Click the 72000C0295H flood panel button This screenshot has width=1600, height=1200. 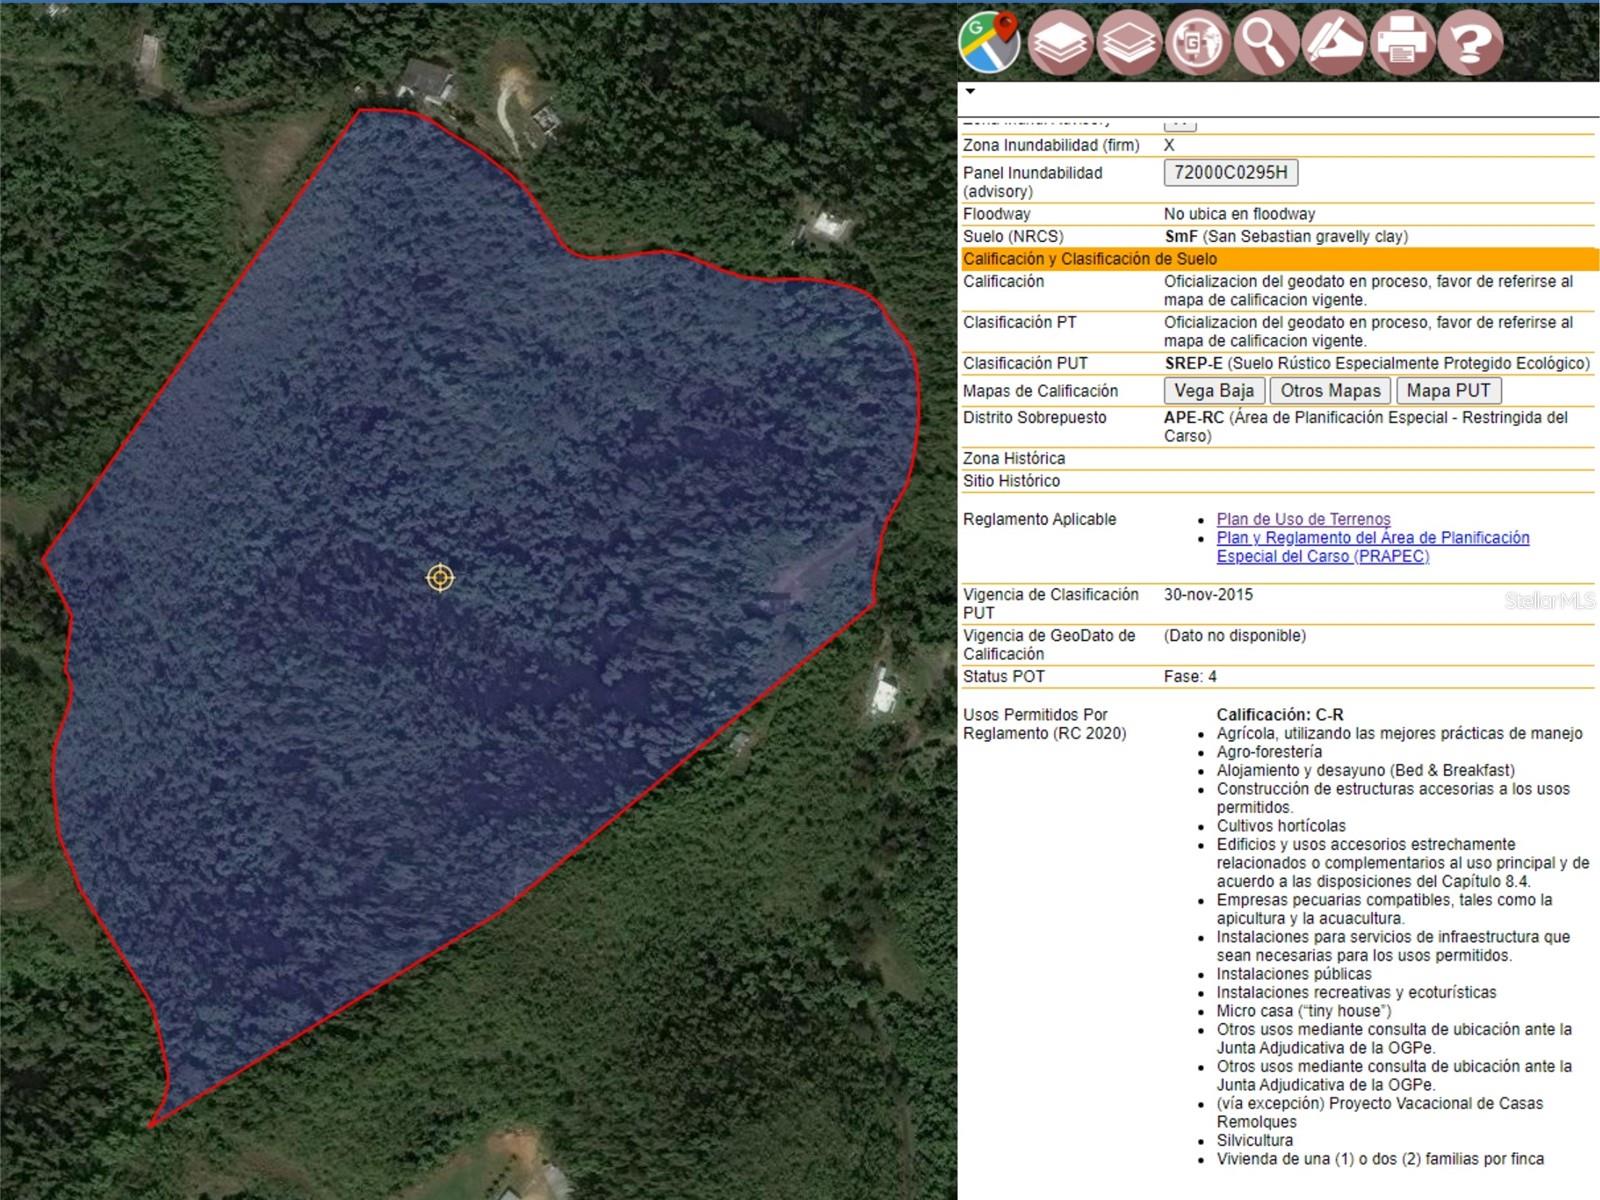(x=1230, y=173)
